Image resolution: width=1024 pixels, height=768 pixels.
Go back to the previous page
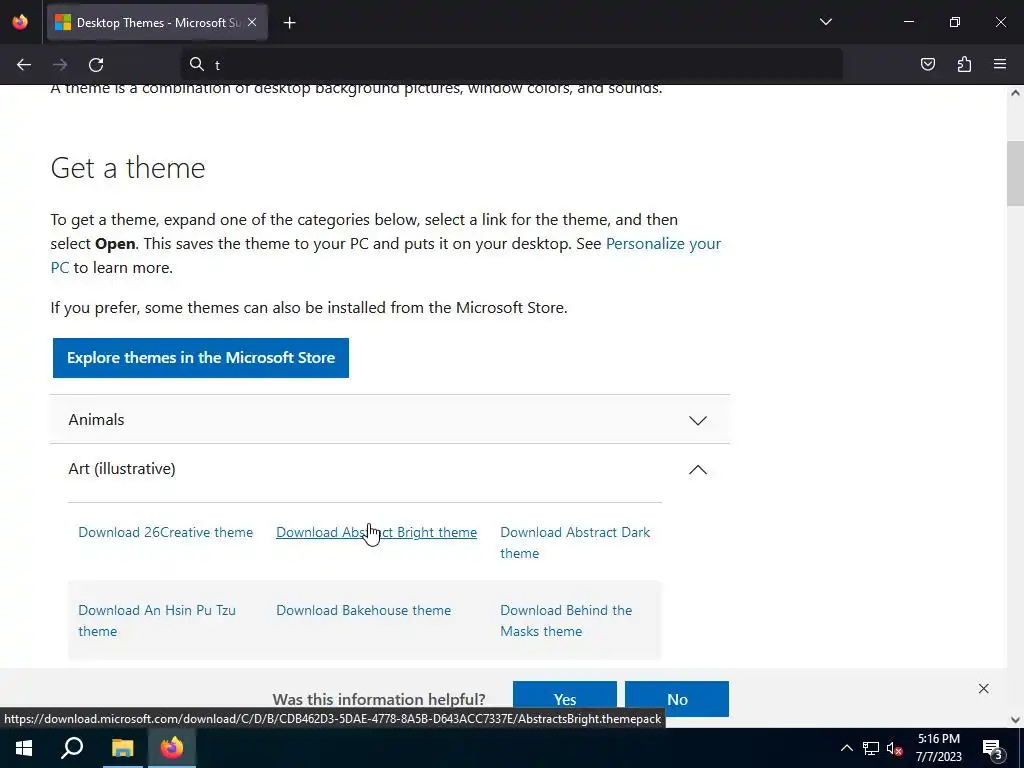click(24, 64)
